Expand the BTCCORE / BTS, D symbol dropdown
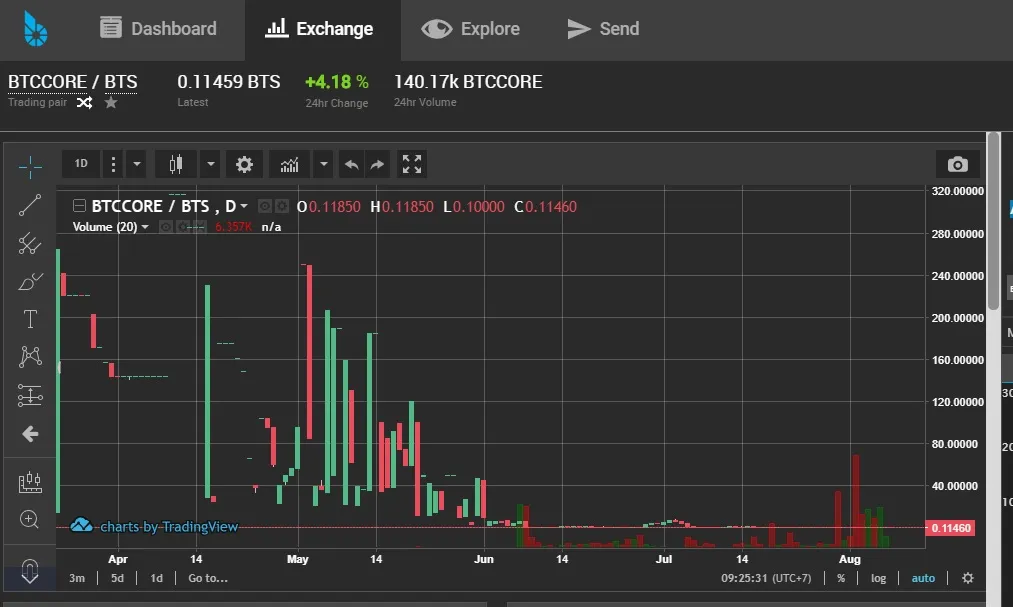 point(244,207)
